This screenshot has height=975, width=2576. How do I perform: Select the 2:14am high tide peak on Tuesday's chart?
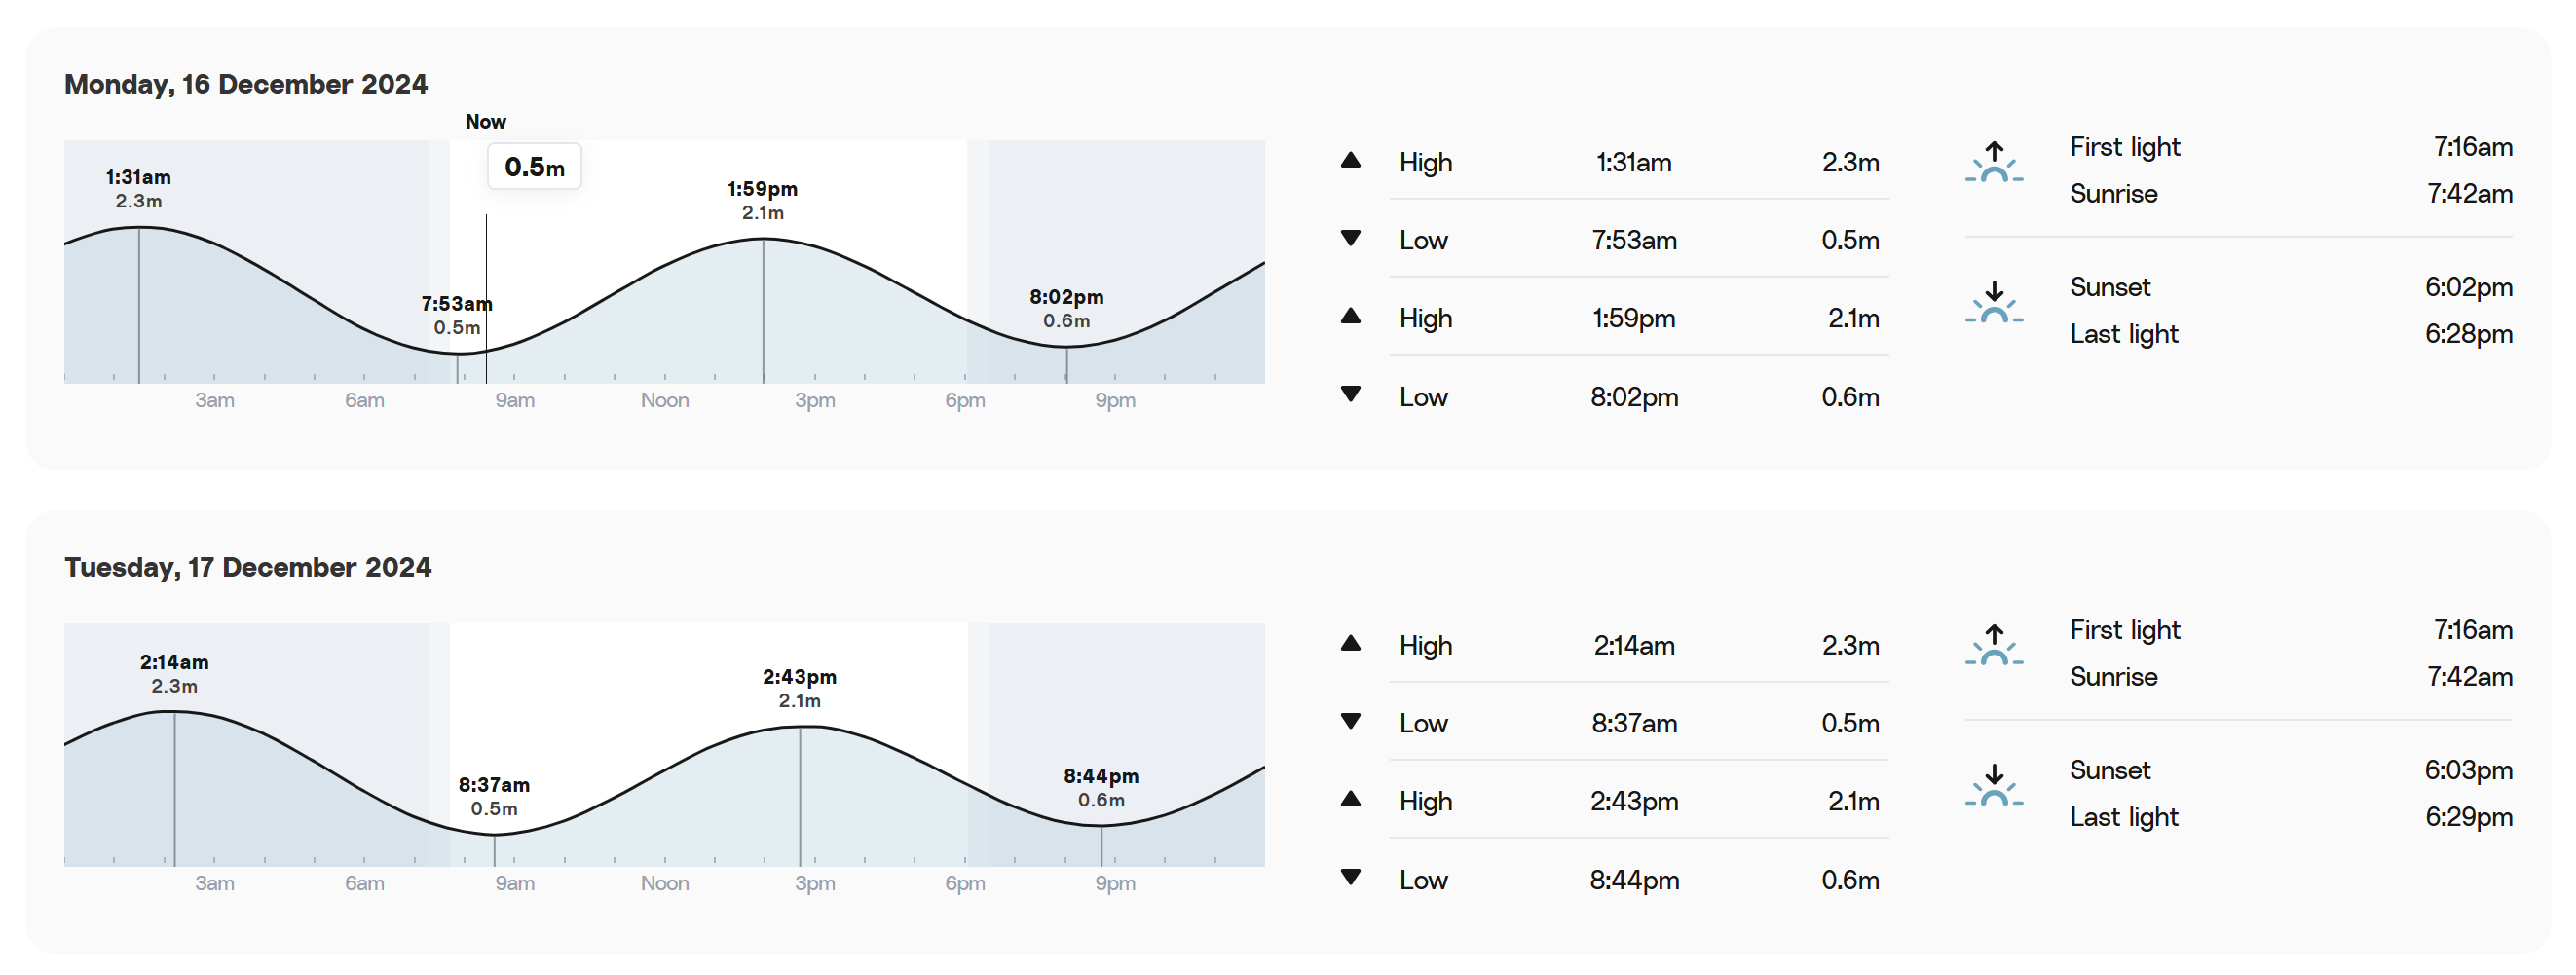(174, 712)
